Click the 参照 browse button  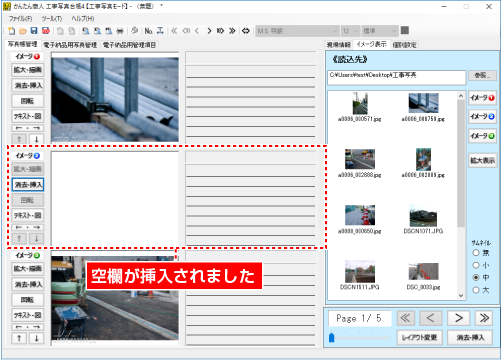click(482, 75)
